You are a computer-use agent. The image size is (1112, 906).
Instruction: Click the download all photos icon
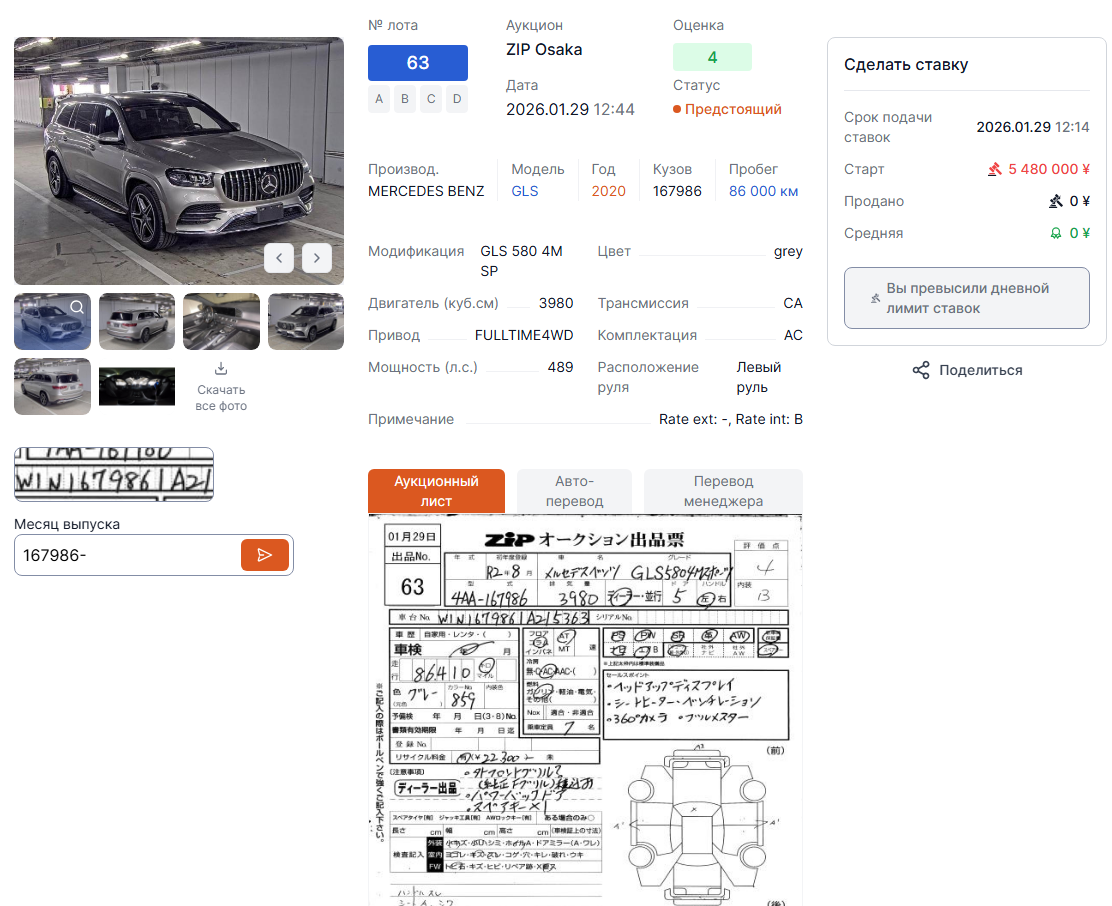tap(221, 369)
